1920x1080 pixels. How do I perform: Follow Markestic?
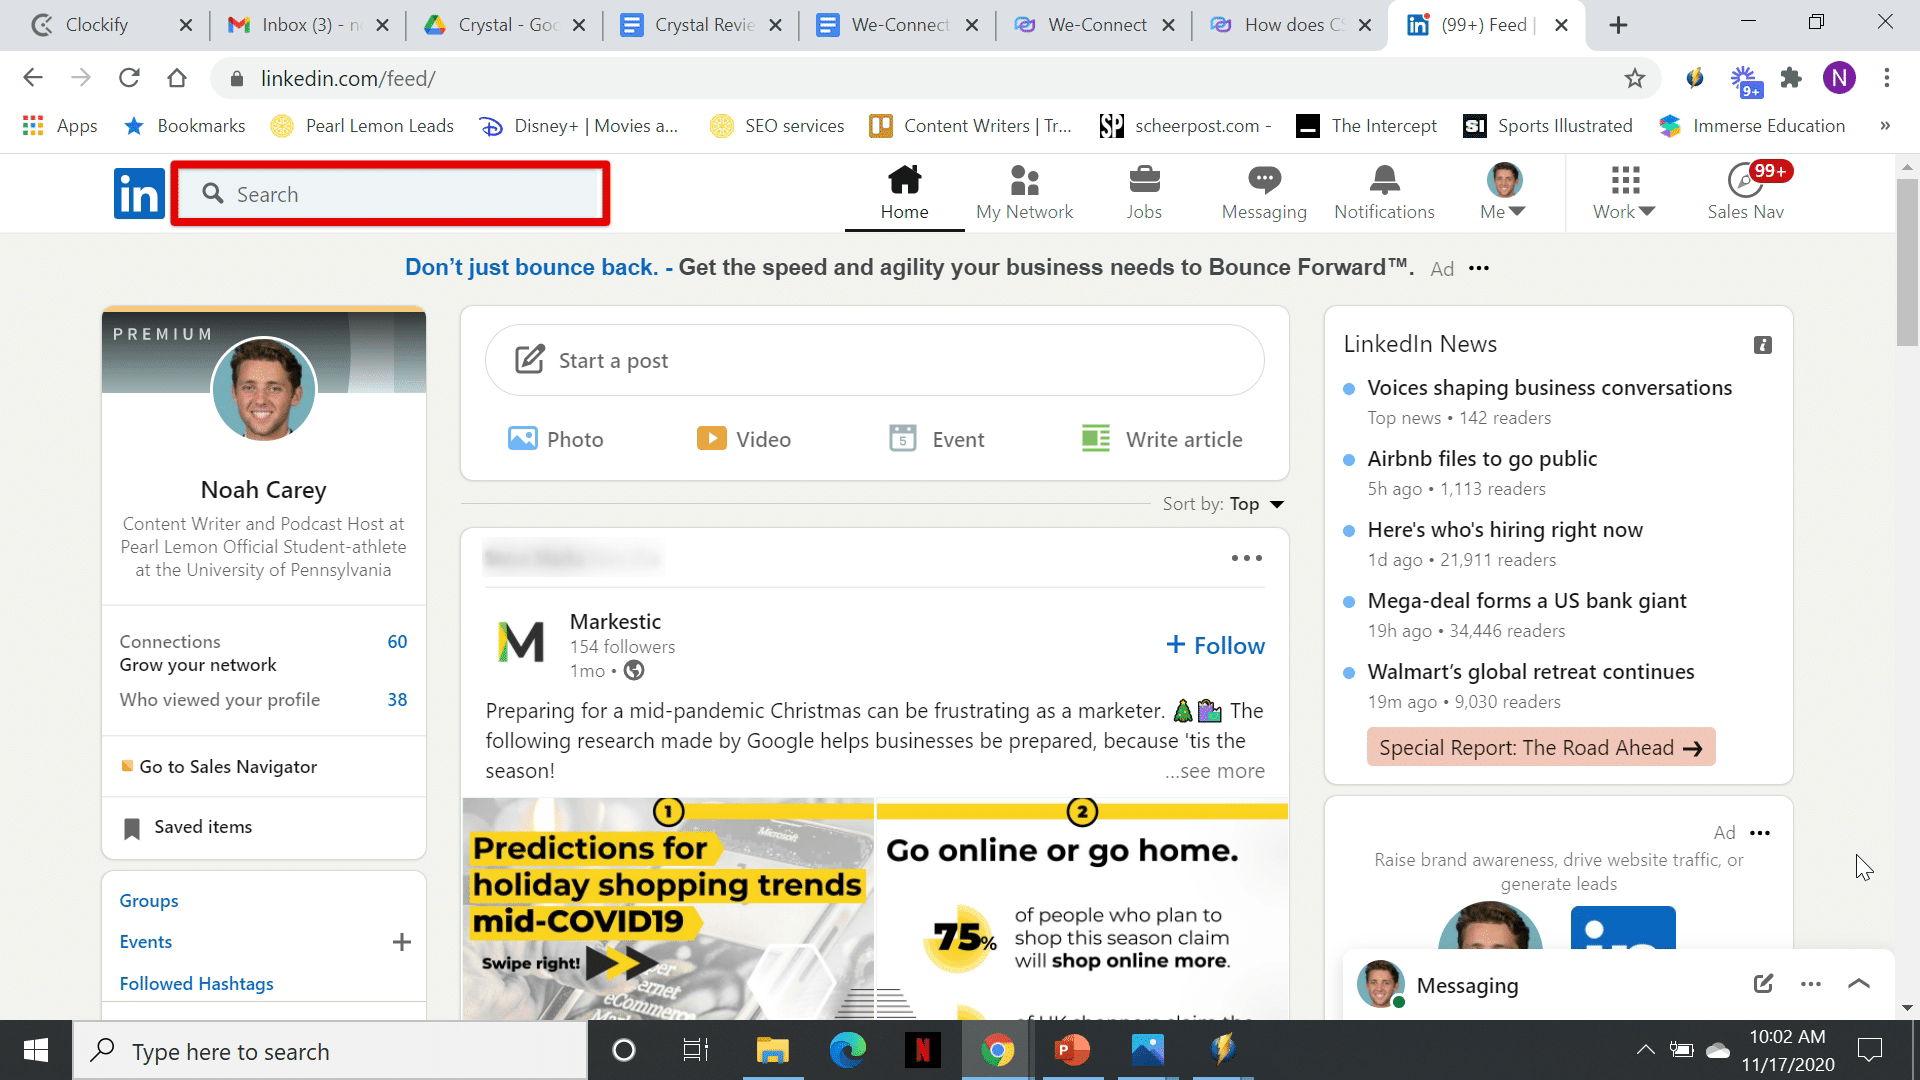click(x=1215, y=646)
